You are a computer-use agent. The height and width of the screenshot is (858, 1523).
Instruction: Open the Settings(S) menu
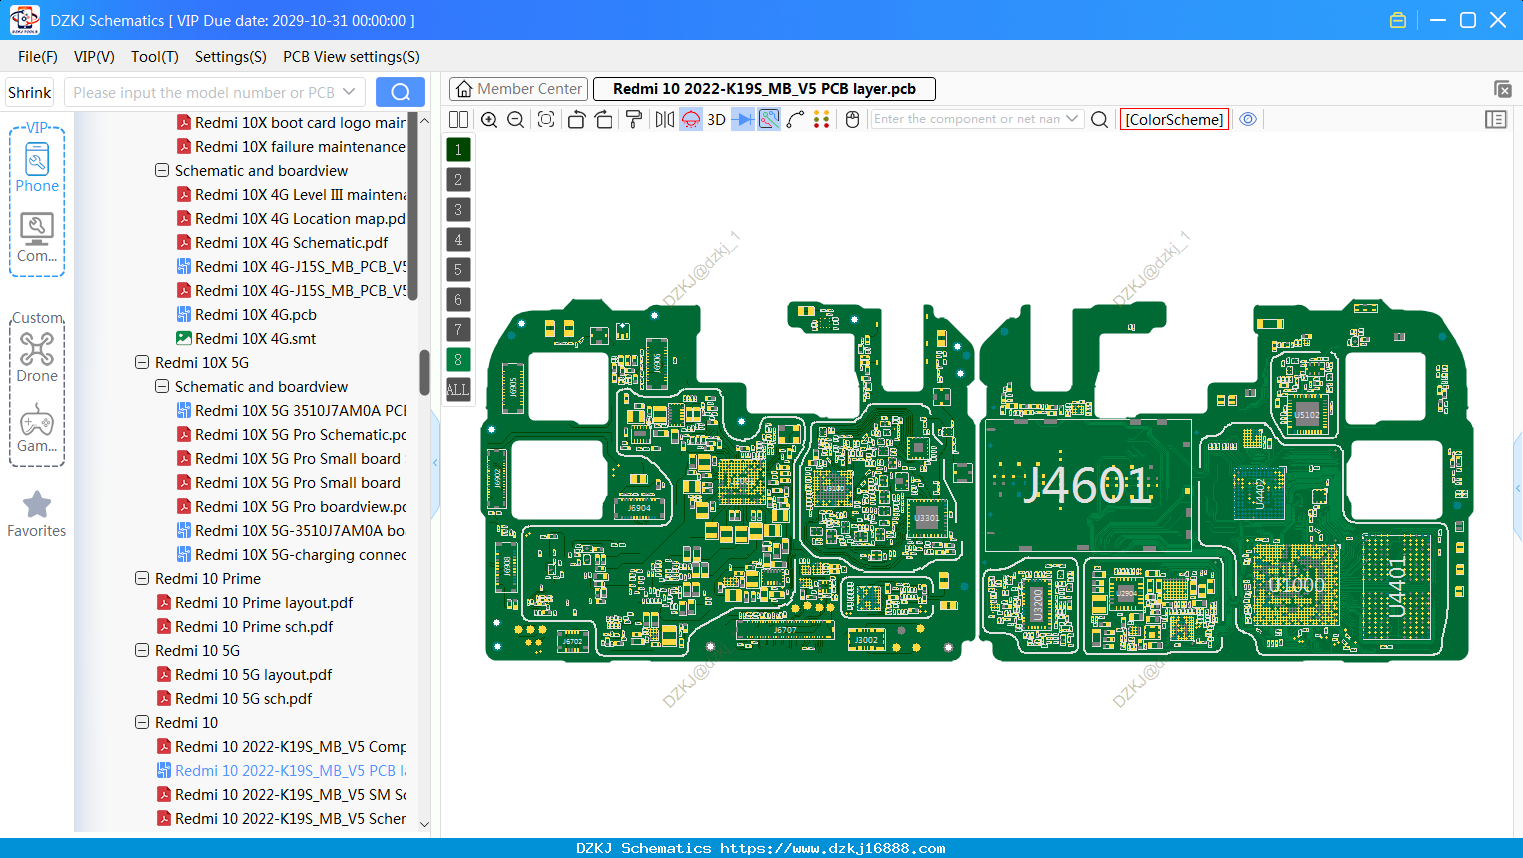pyautogui.click(x=231, y=57)
